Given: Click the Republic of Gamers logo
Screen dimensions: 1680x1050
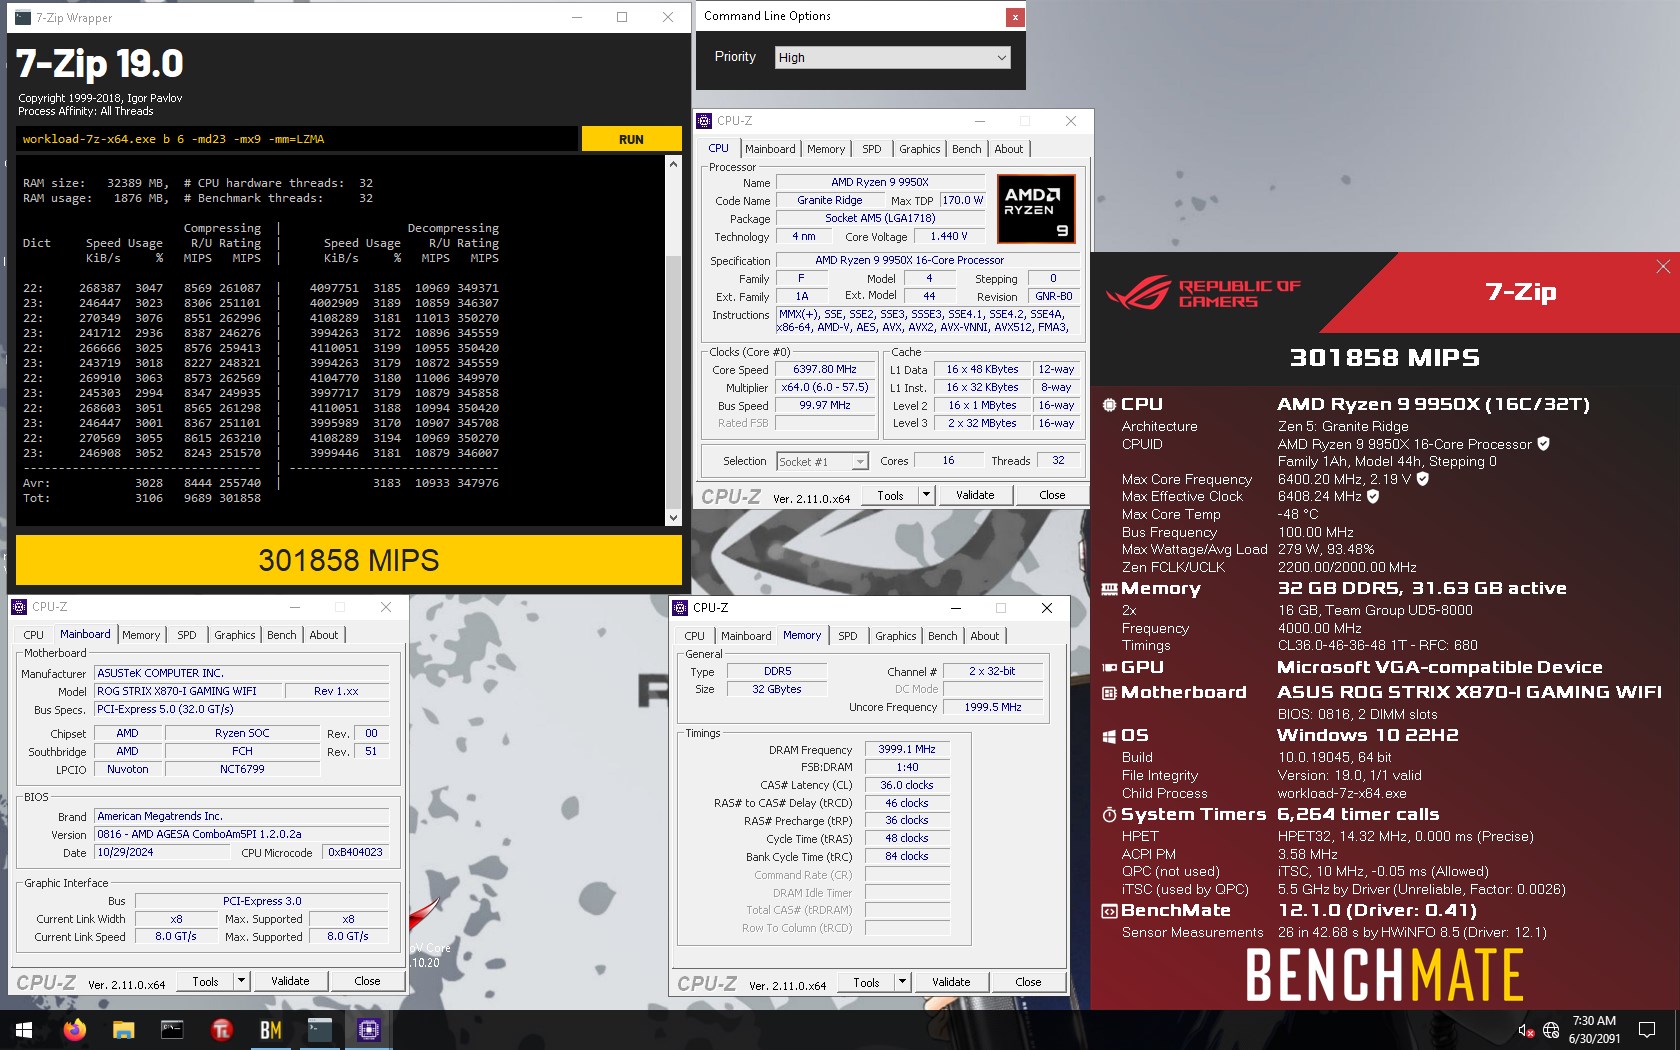Looking at the screenshot, I should click(x=1202, y=293).
